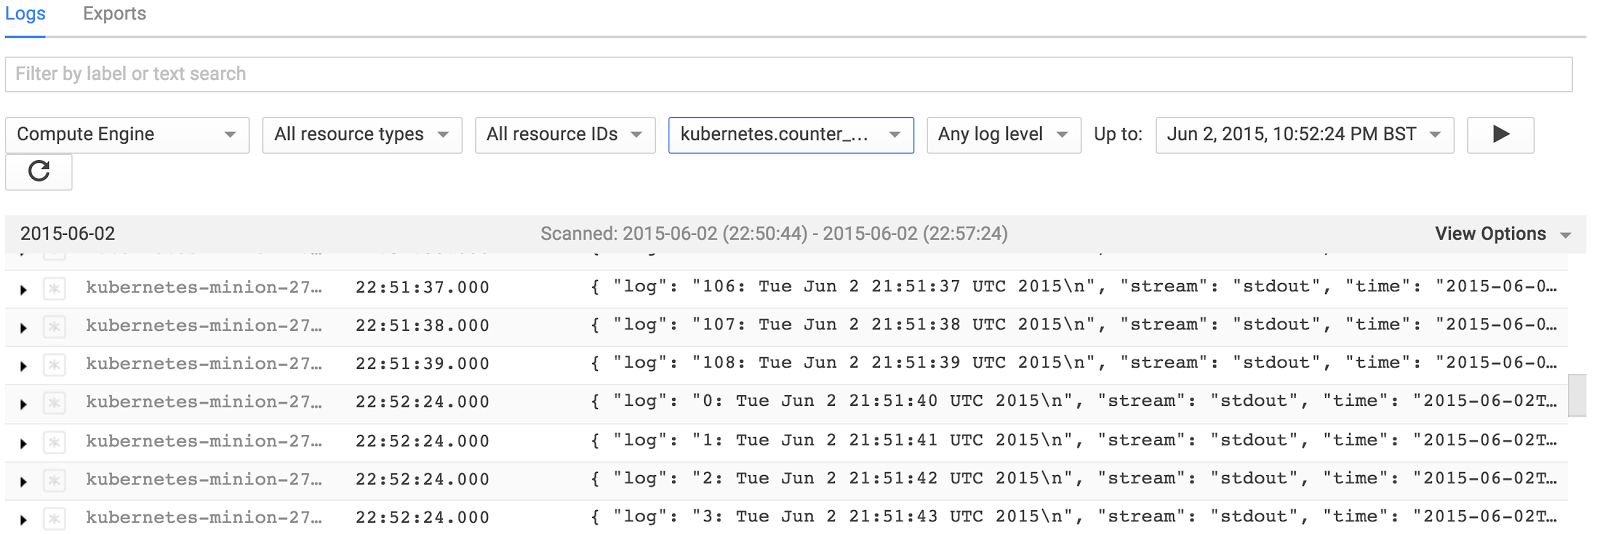Click severity star icon on log "0:" row
The height and width of the screenshot is (534, 1600).
(x=55, y=403)
